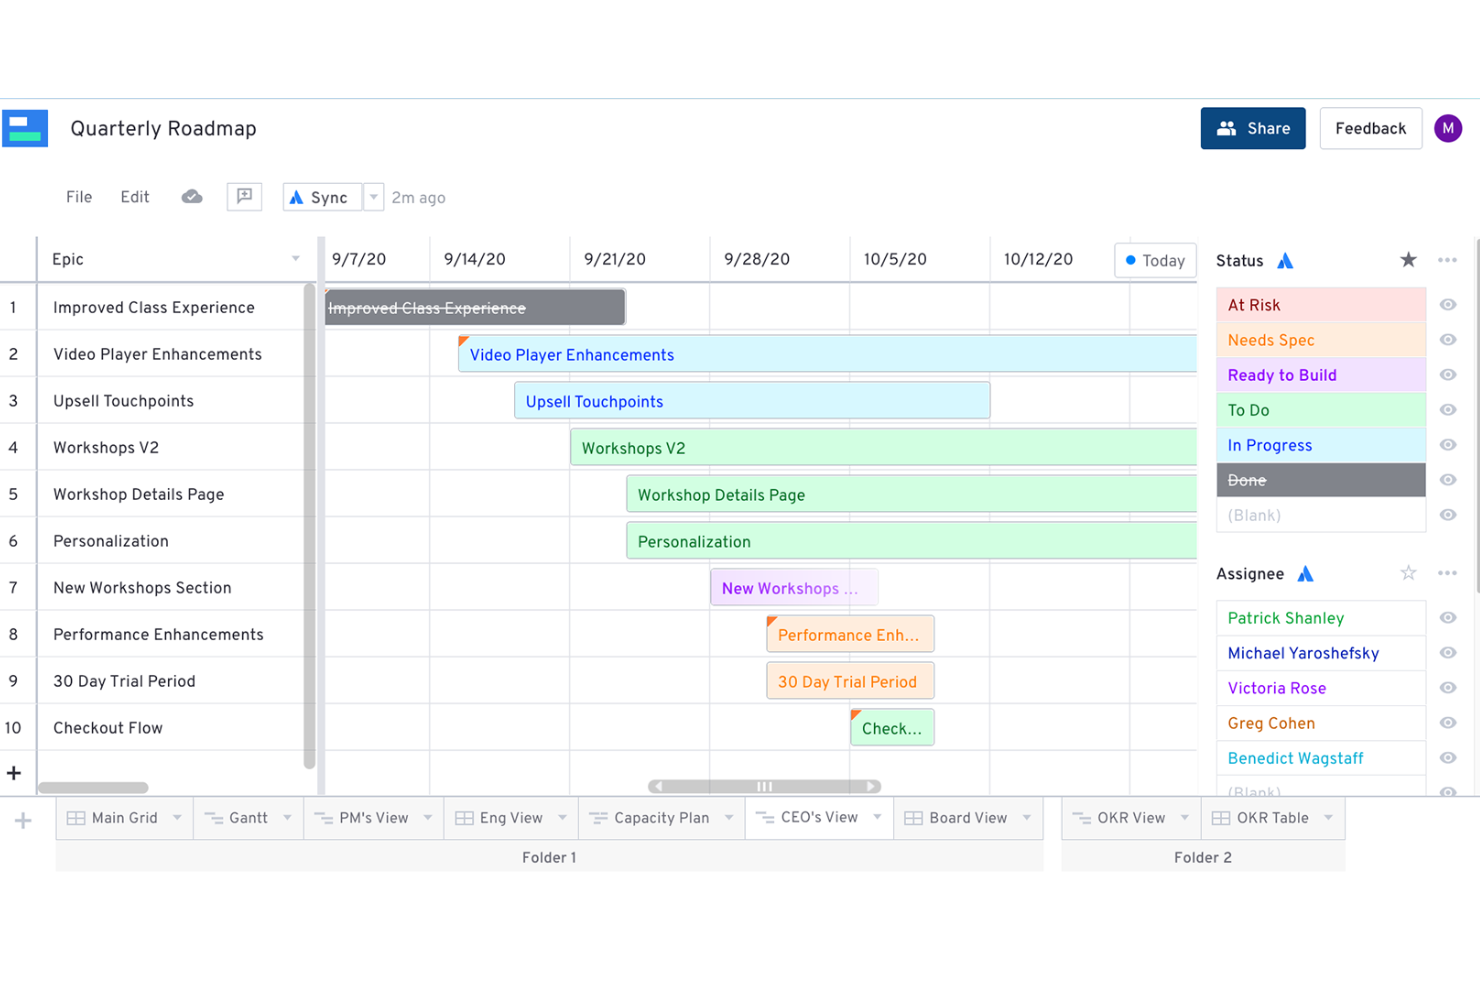
Task: Select the Done status color label
Action: click(x=1320, y=480)
